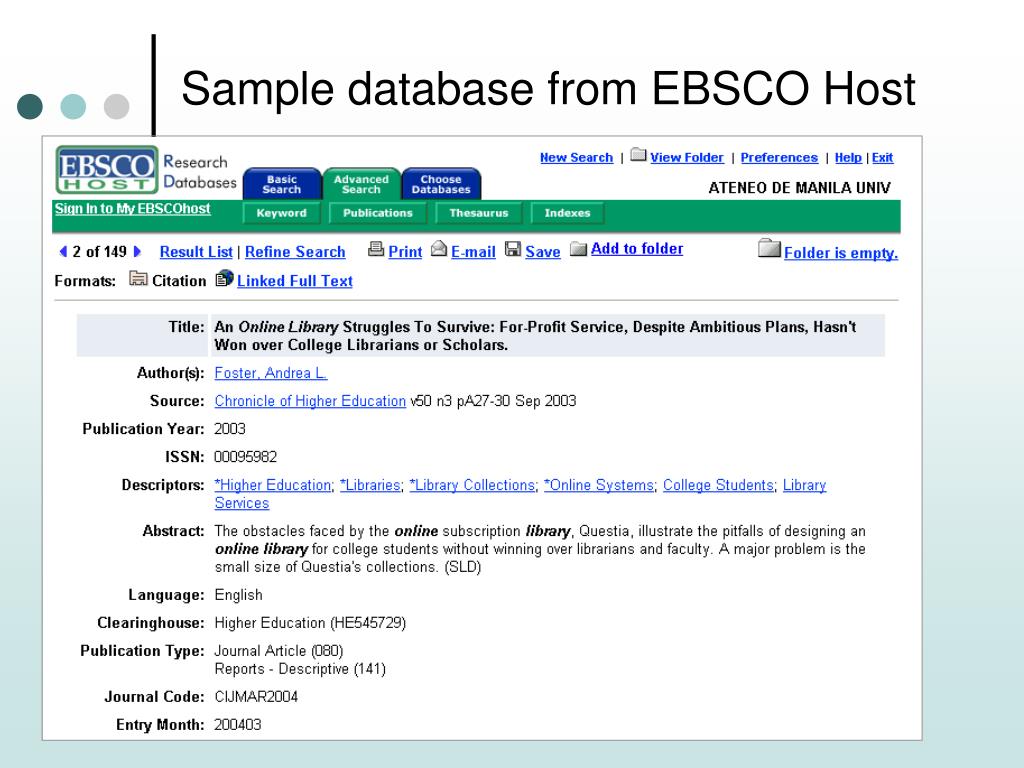Click the floppy disk Save icon
This screenshot has width=1024, height=768.
click(513, 249)
